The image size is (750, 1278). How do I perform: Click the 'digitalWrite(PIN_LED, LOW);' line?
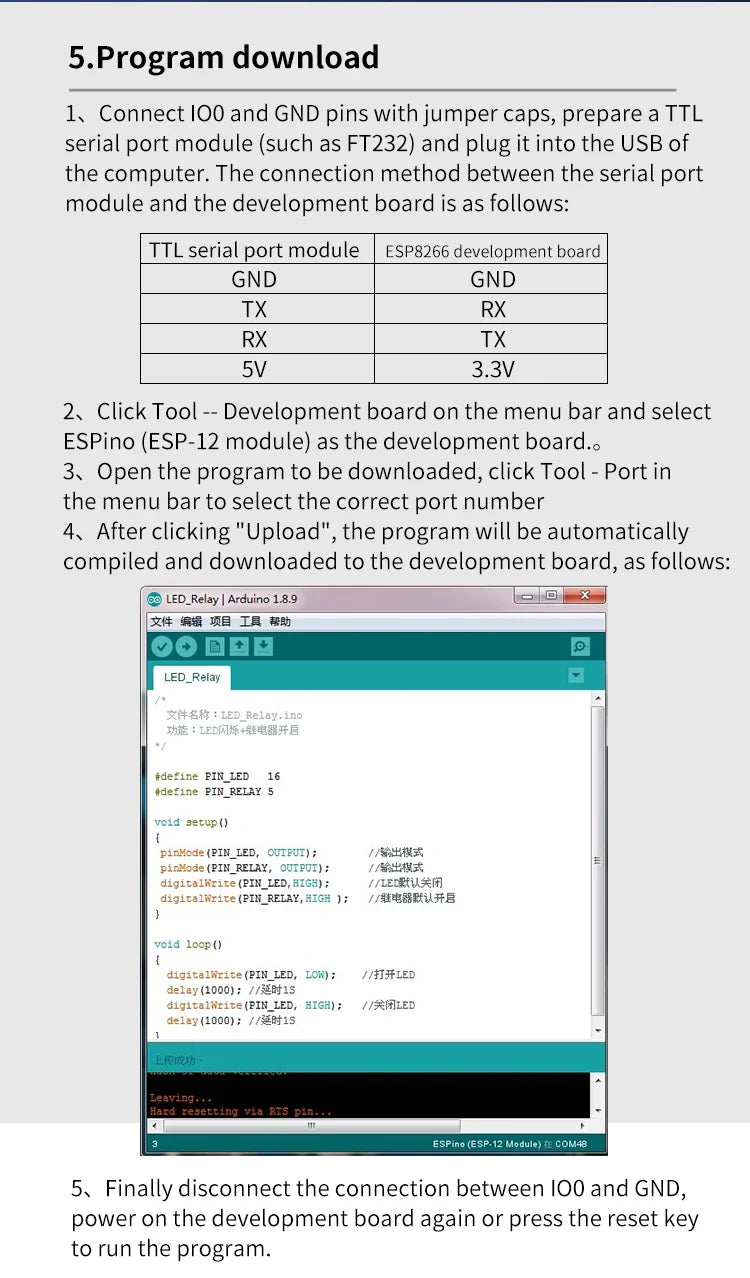251,975
